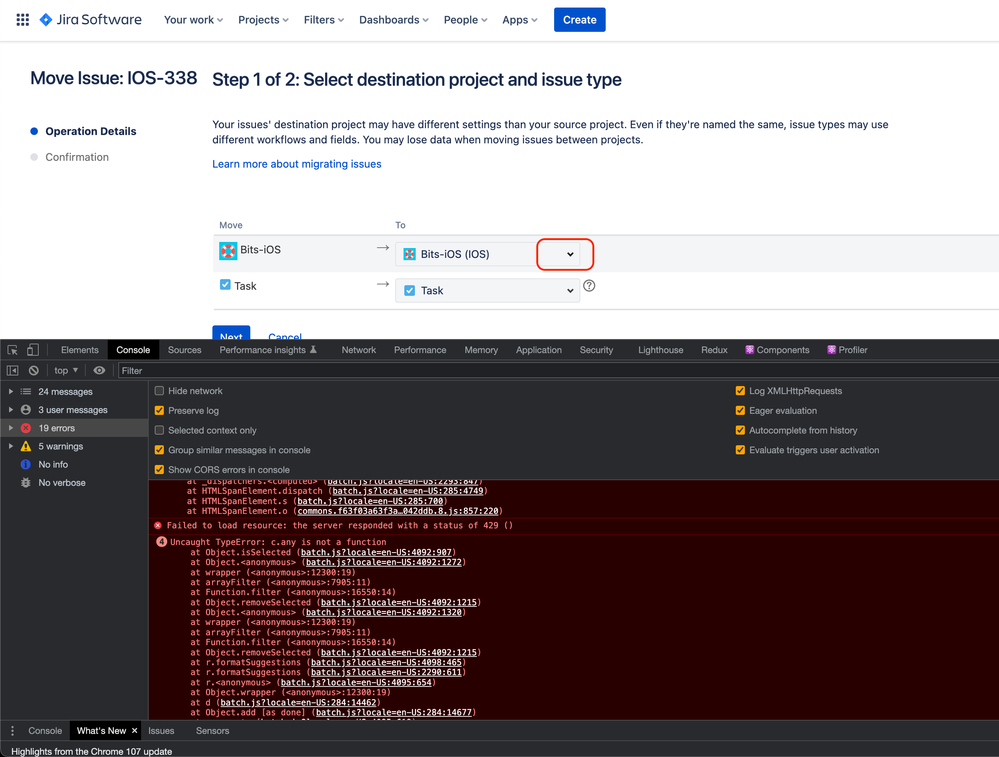Screen dimensions: 999x757
Task: Click the blue Create button
Action: (x=580, y=20)
